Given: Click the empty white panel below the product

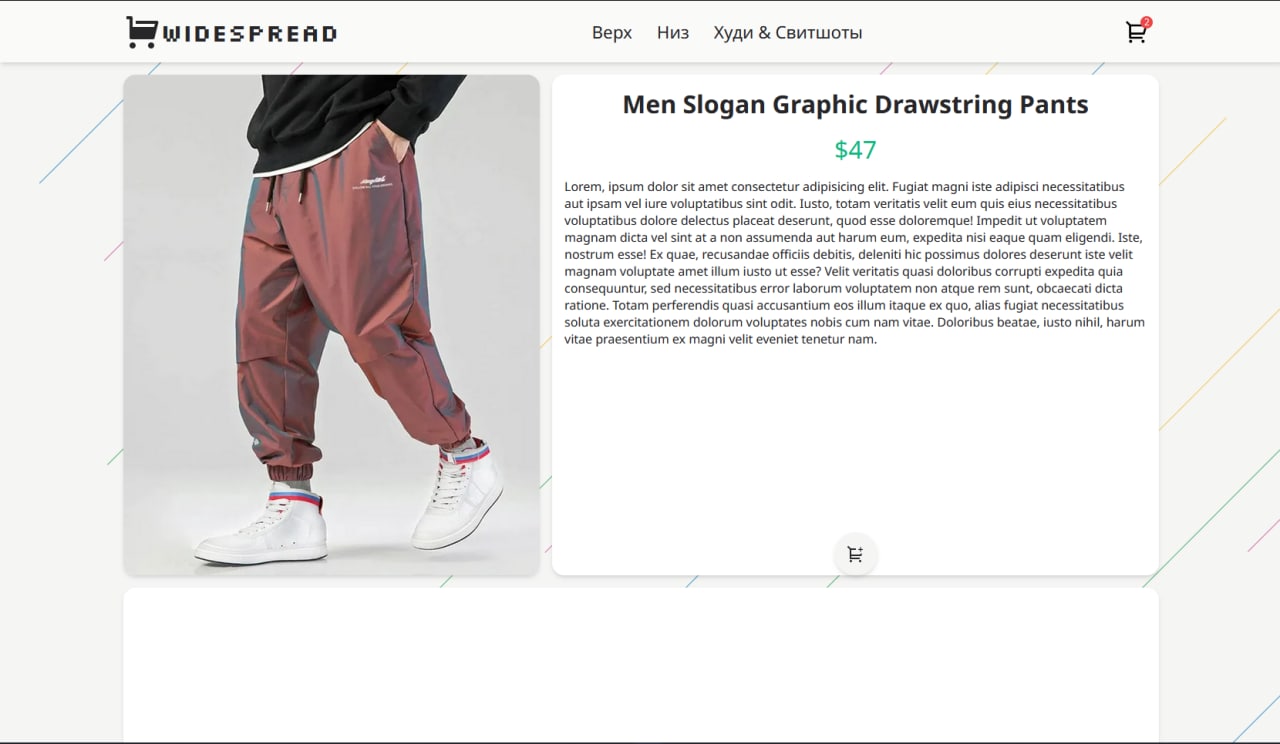Looking at the screenshot, I should pos(641,665).
